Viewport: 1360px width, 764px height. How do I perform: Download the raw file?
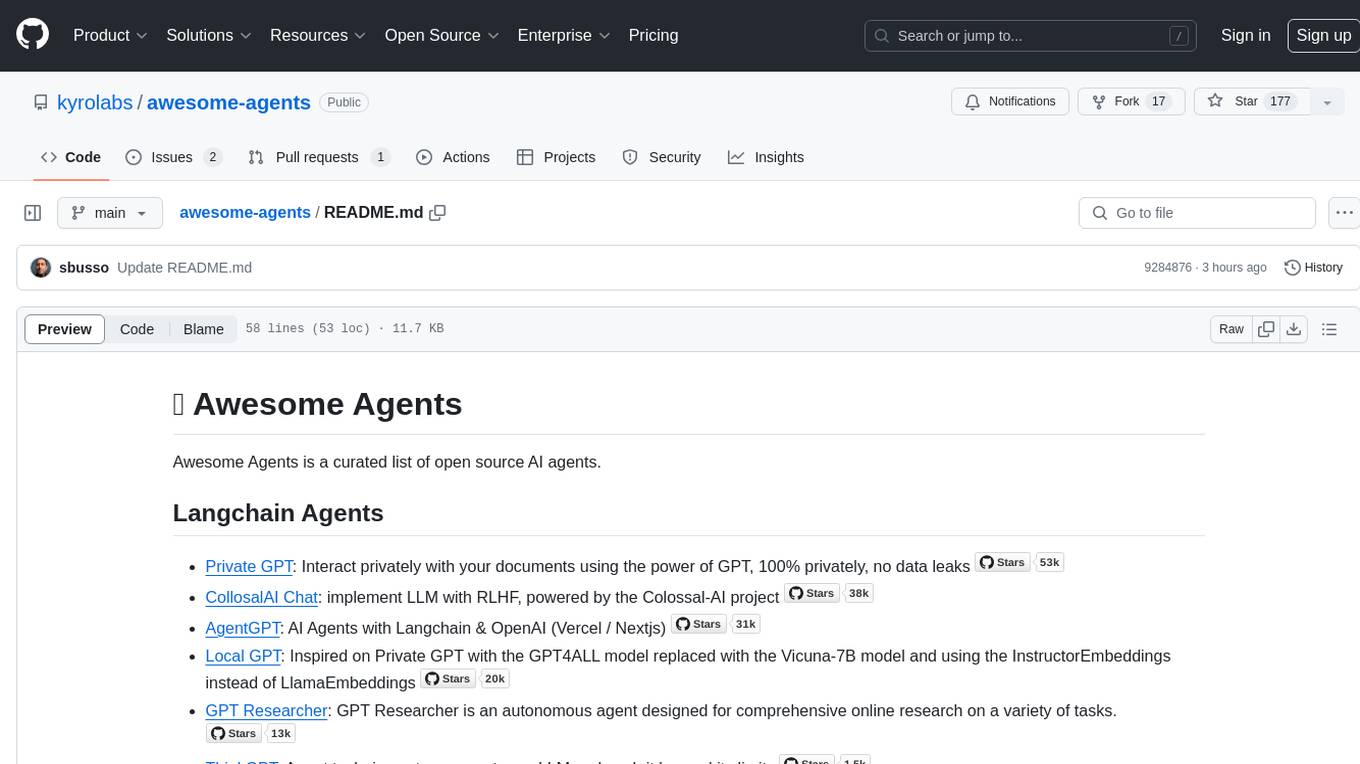1294,329
